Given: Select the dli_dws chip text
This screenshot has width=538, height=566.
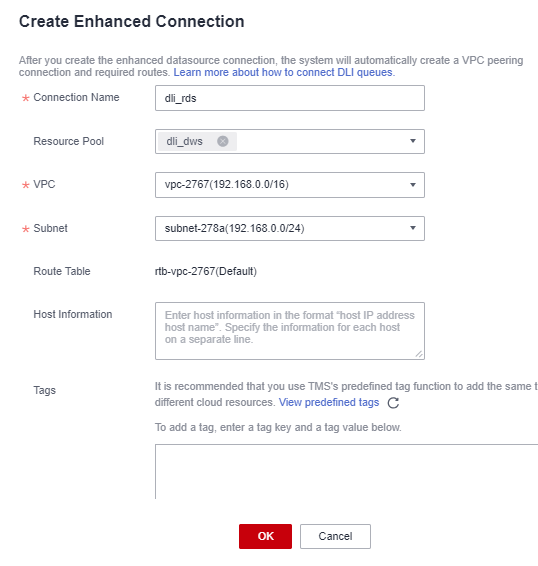Looking at the screenshot, I should (x=185, y=141).
